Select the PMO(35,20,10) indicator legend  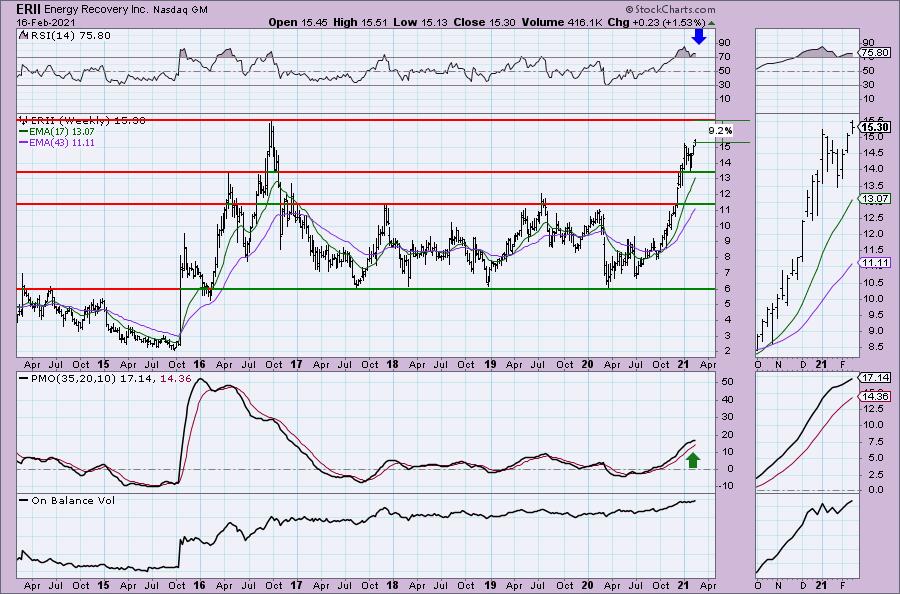point(105,379)
